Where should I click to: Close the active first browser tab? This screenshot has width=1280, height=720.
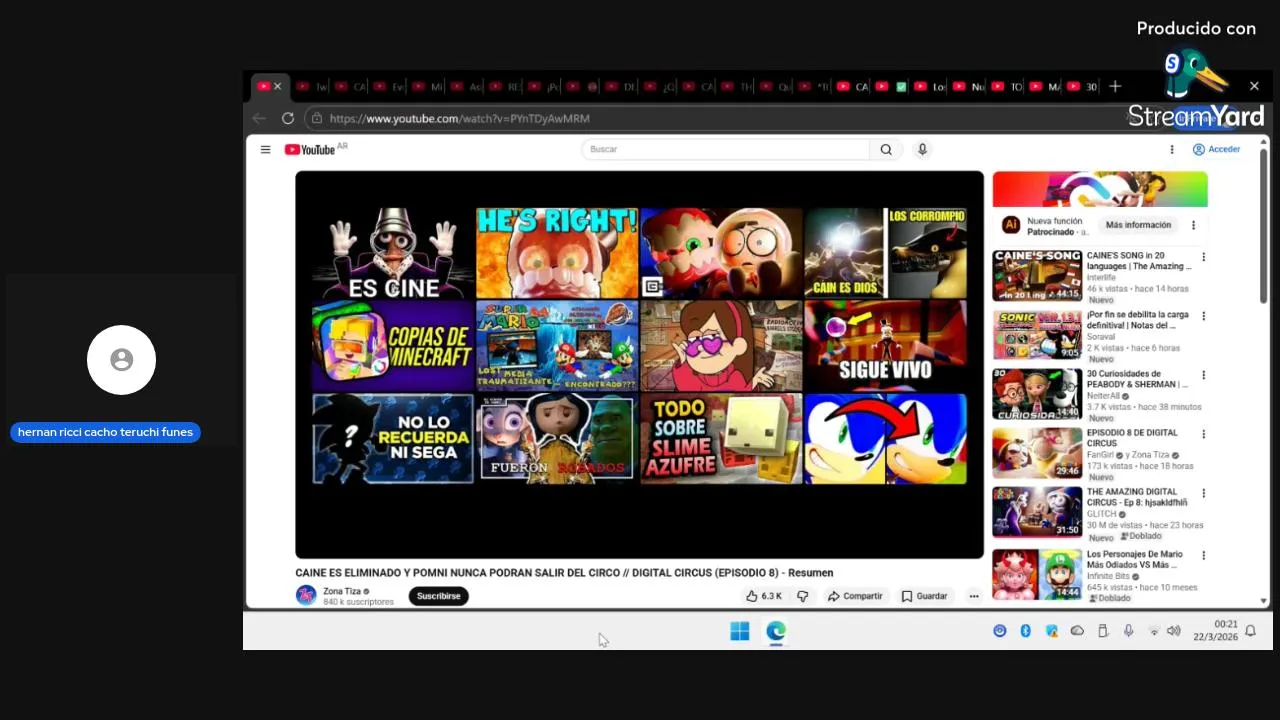tap(277, 86)
